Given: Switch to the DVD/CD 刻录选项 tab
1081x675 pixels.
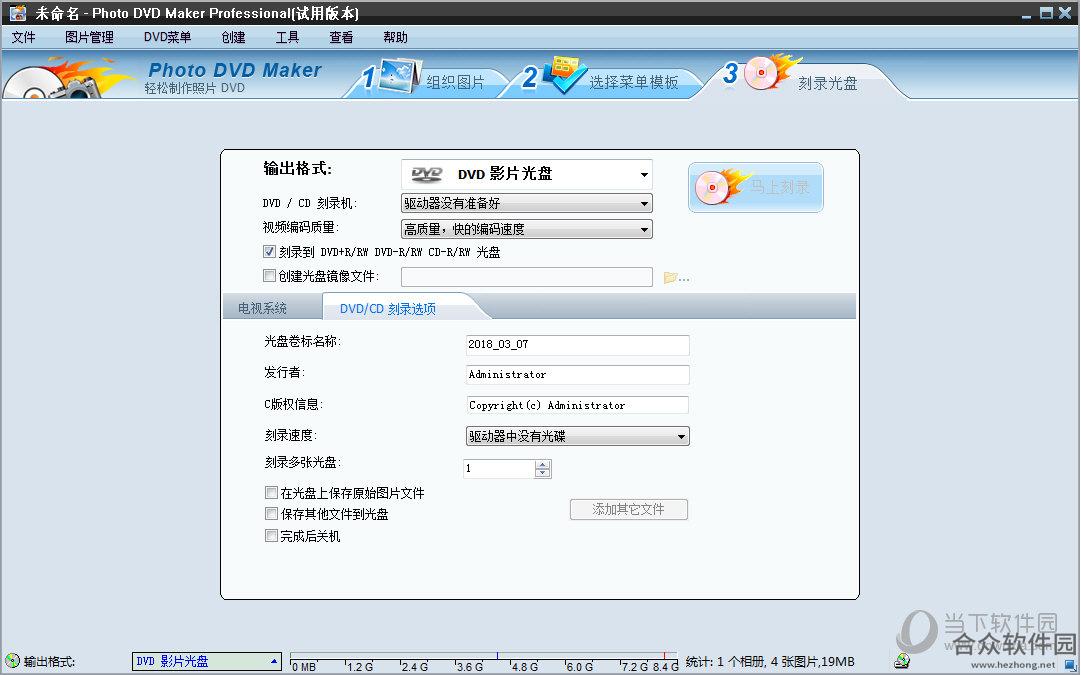Looking at the screenshot, I should [x=387, y=309].
